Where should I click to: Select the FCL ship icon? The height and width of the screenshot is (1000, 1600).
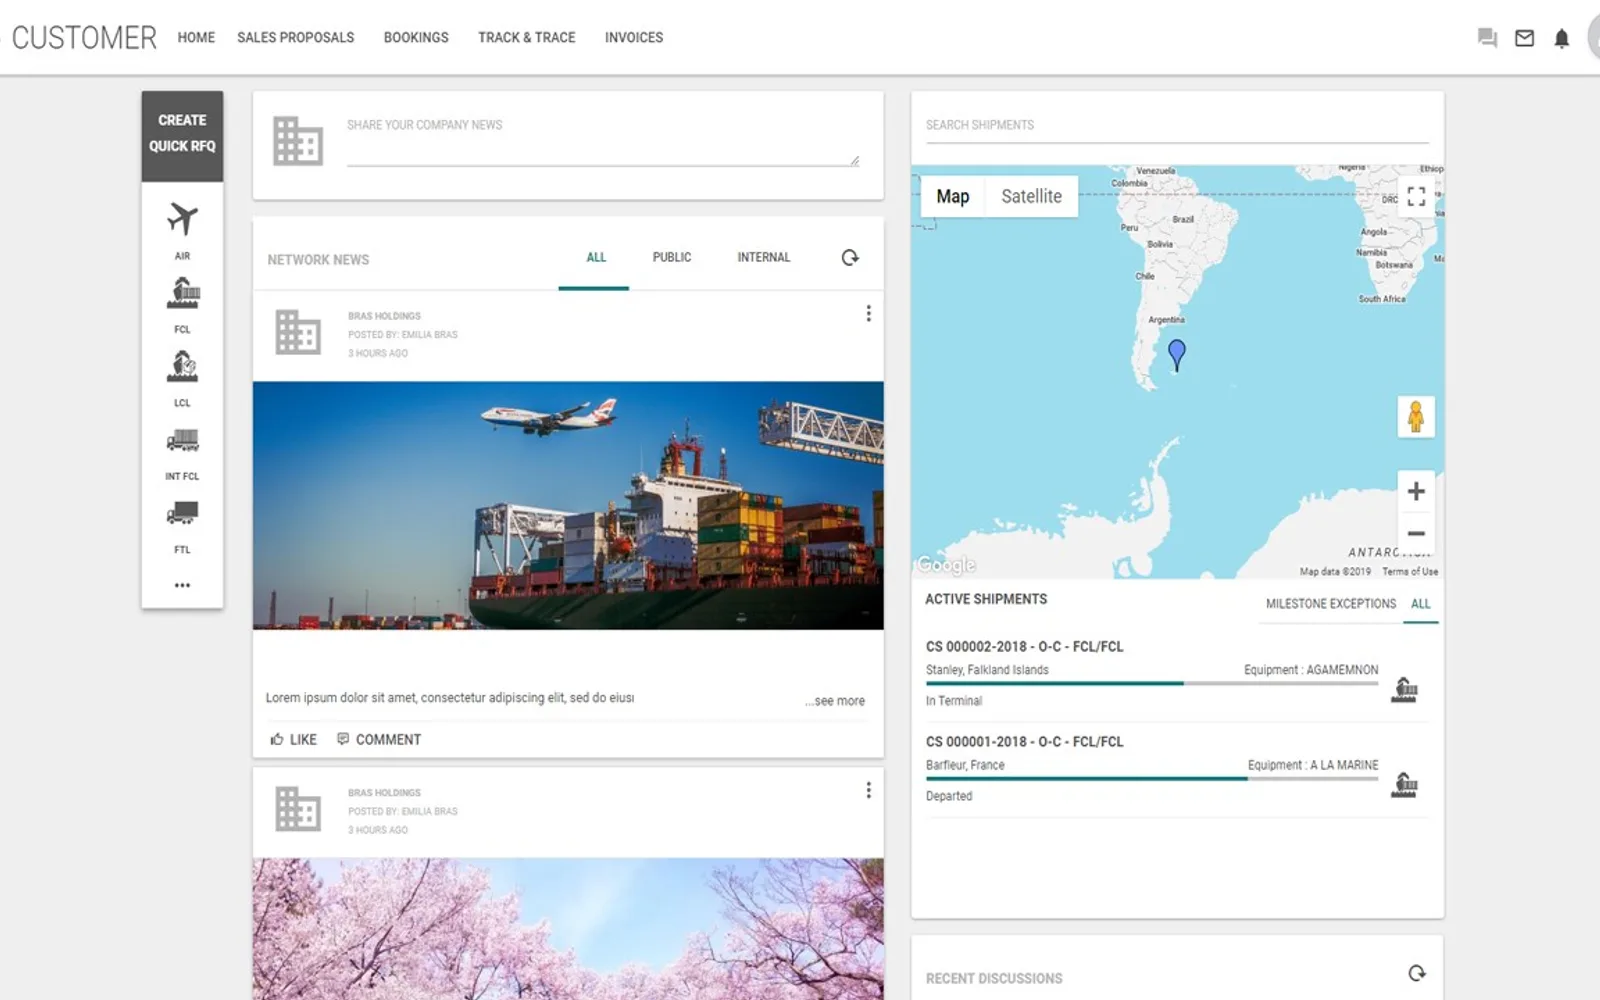182,292
